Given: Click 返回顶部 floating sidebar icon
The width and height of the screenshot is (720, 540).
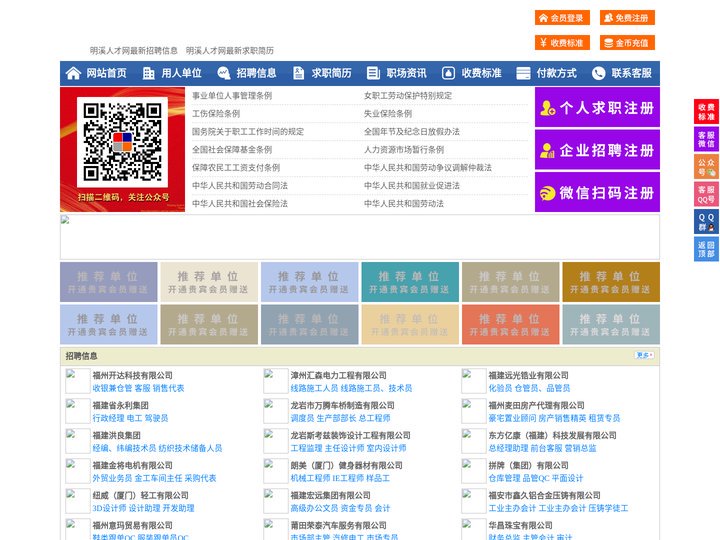Looking at the screenshot, I should coord(706,249).
